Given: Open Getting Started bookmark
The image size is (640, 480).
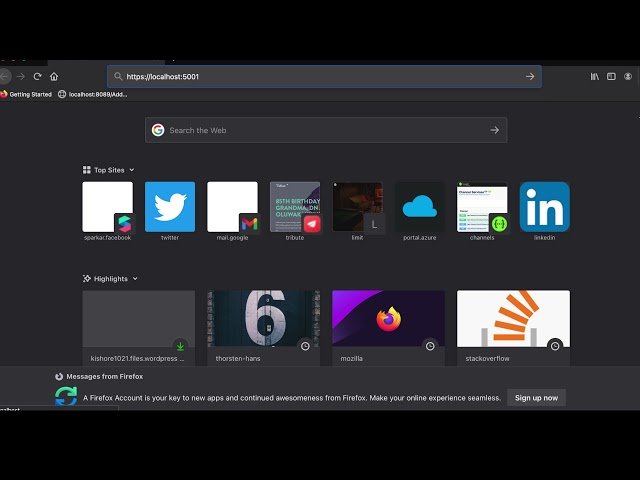Looking at the screenshot, I should [x=26, y=94].
